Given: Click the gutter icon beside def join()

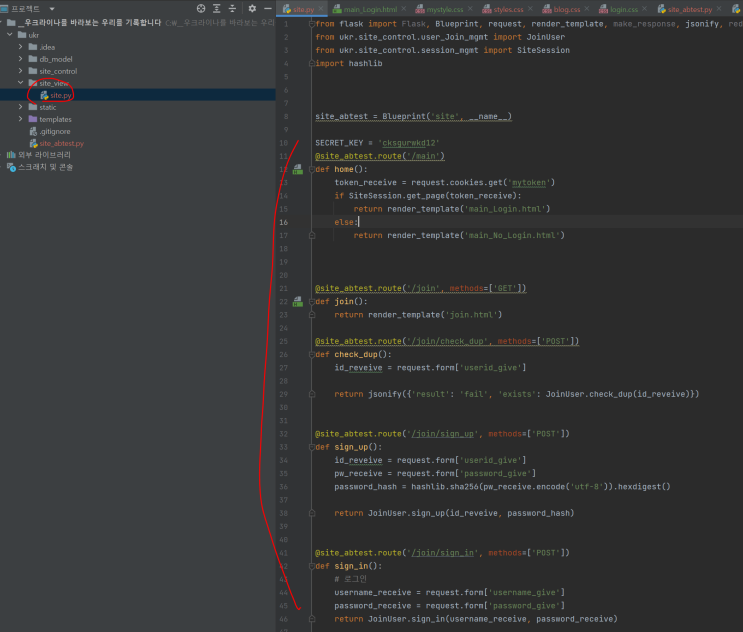Looking at the screenshot, I should pos(297,301).
